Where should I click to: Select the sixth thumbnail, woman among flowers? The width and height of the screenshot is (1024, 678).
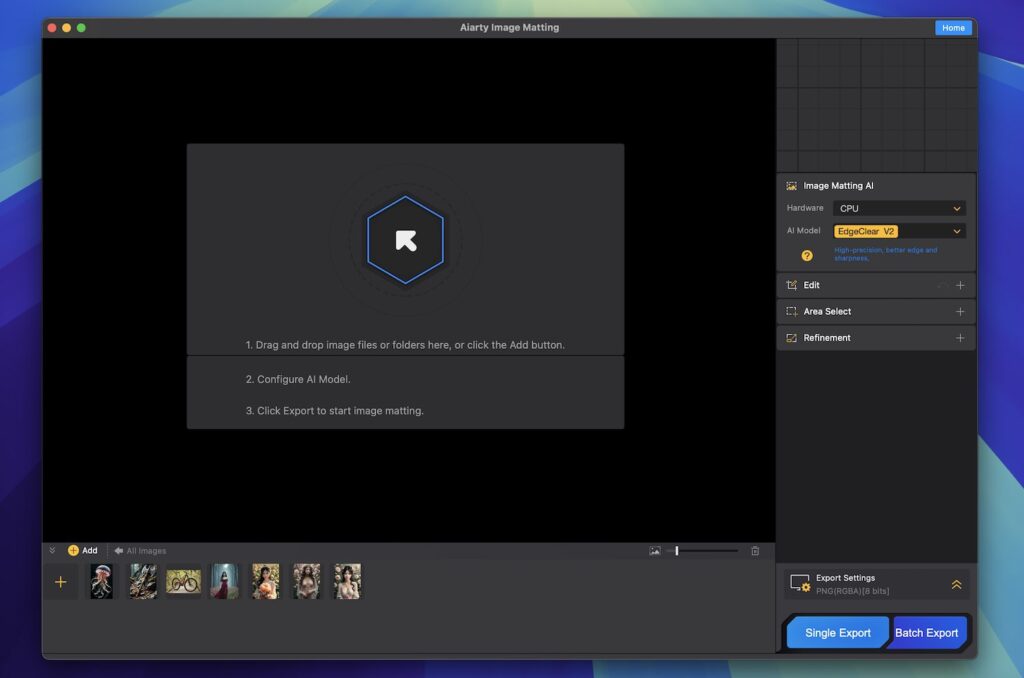306,581
